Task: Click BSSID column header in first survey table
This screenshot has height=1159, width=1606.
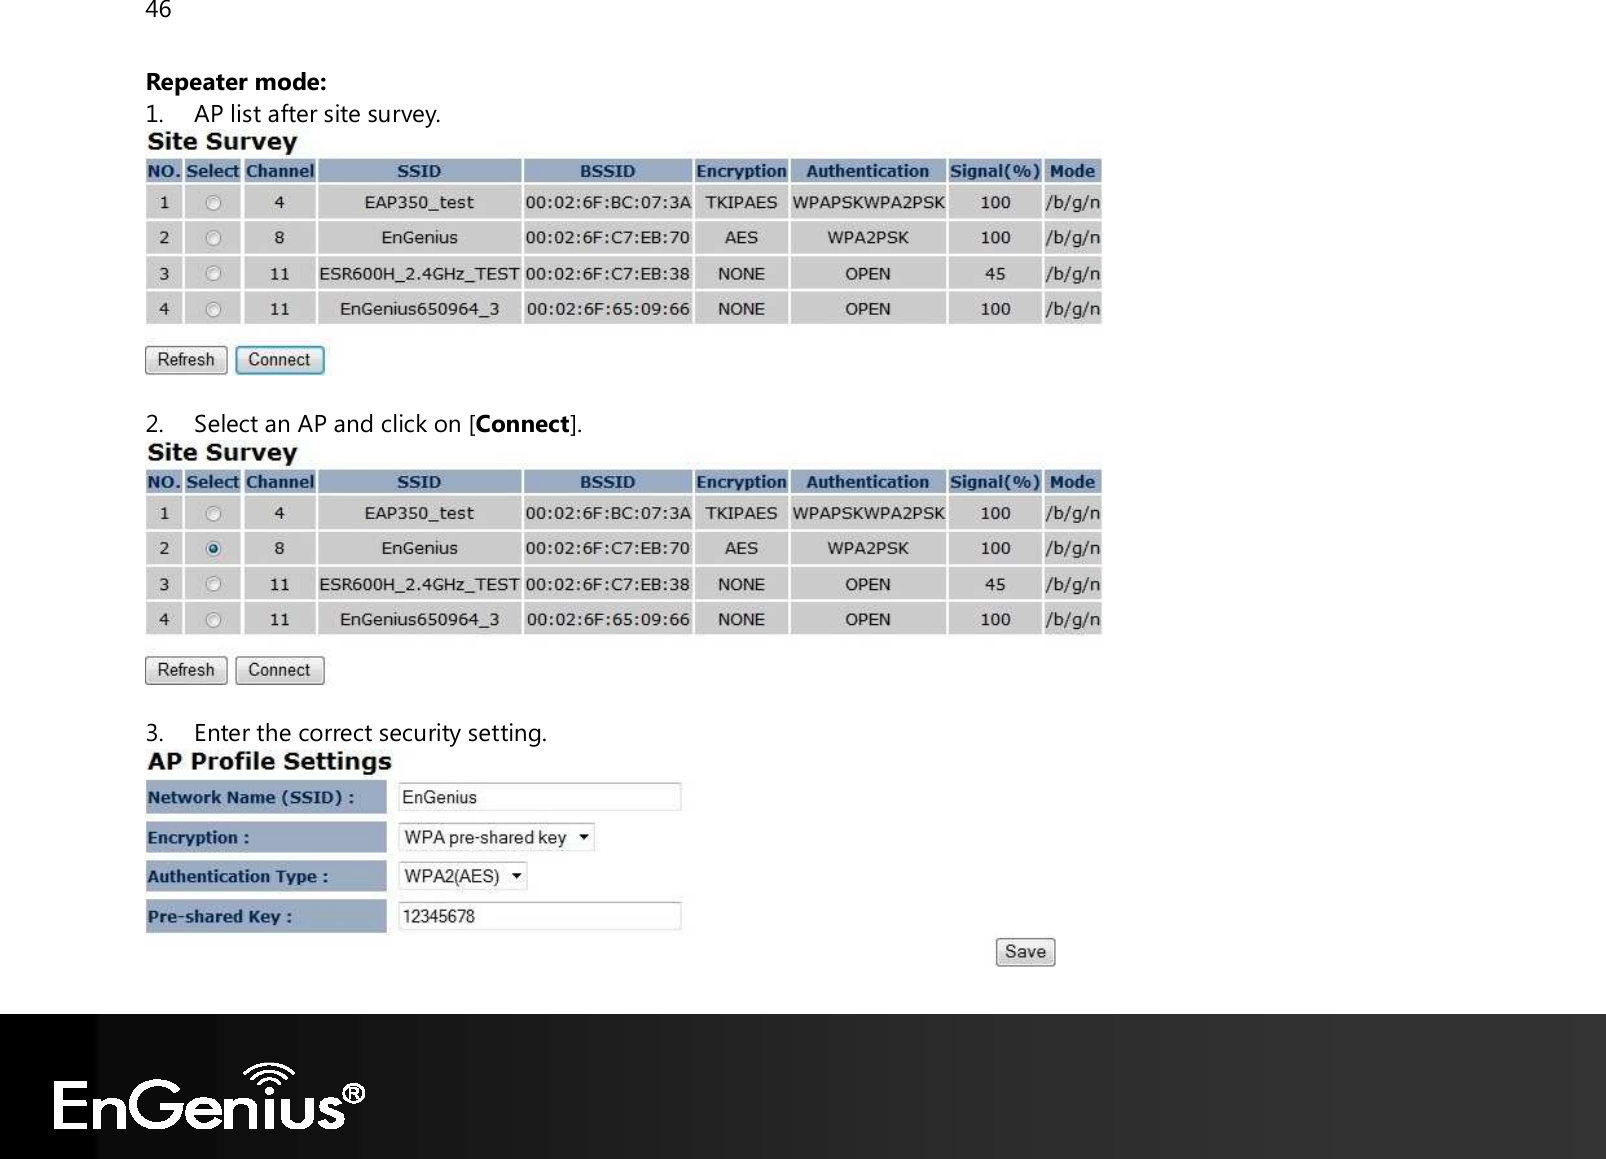Action: point(608,171)
